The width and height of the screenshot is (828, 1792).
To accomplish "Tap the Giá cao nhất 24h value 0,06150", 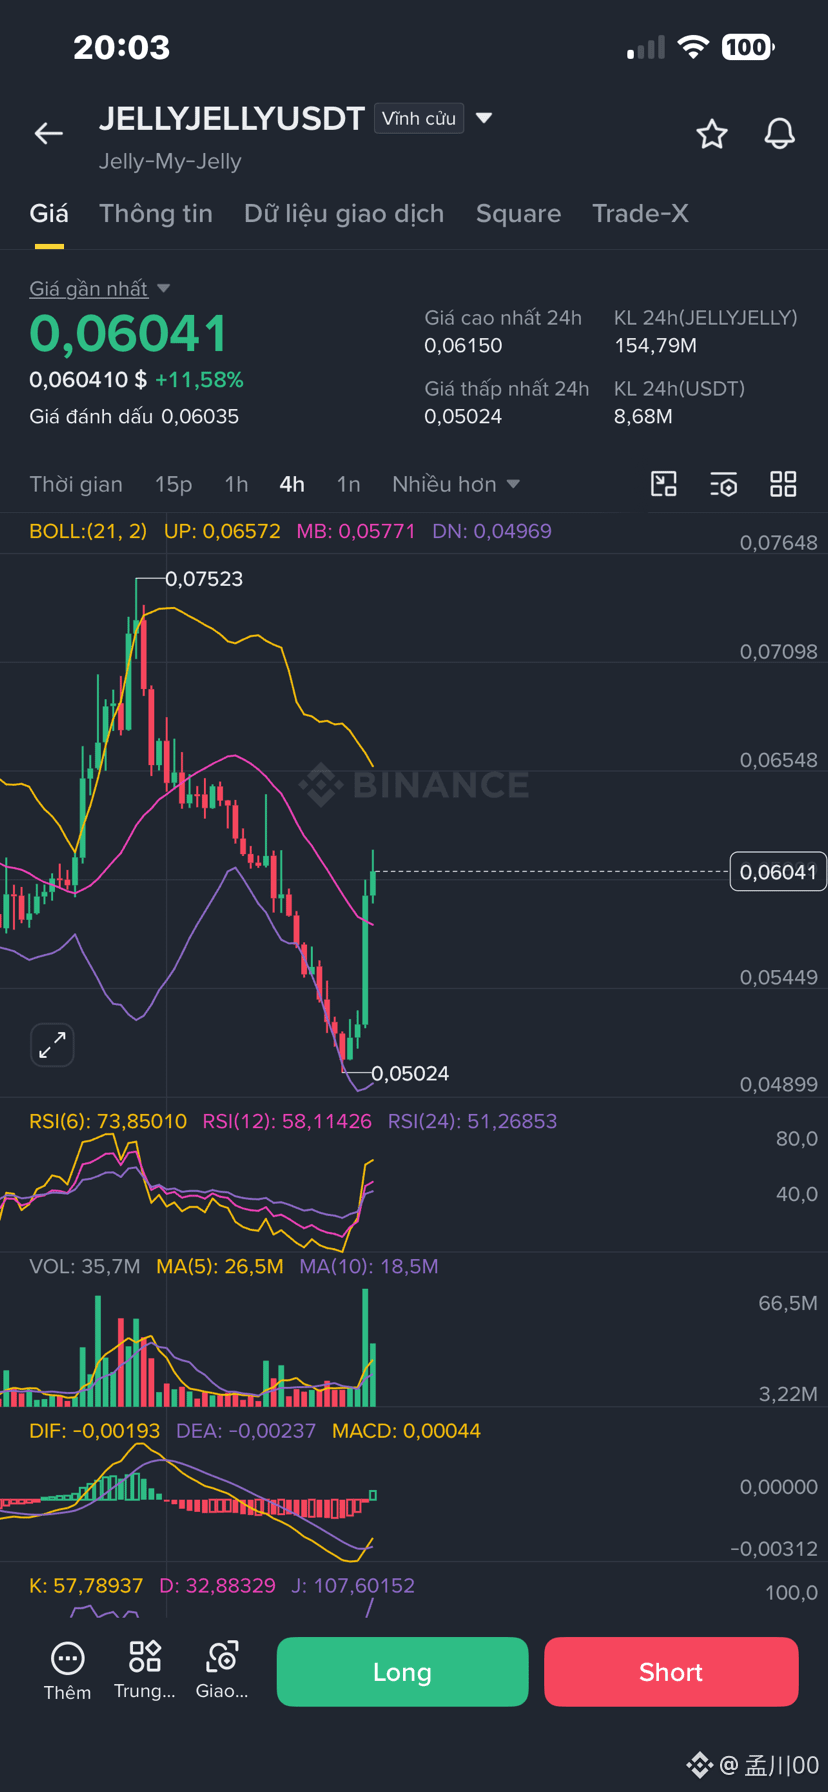I will [x=463, y=346].
